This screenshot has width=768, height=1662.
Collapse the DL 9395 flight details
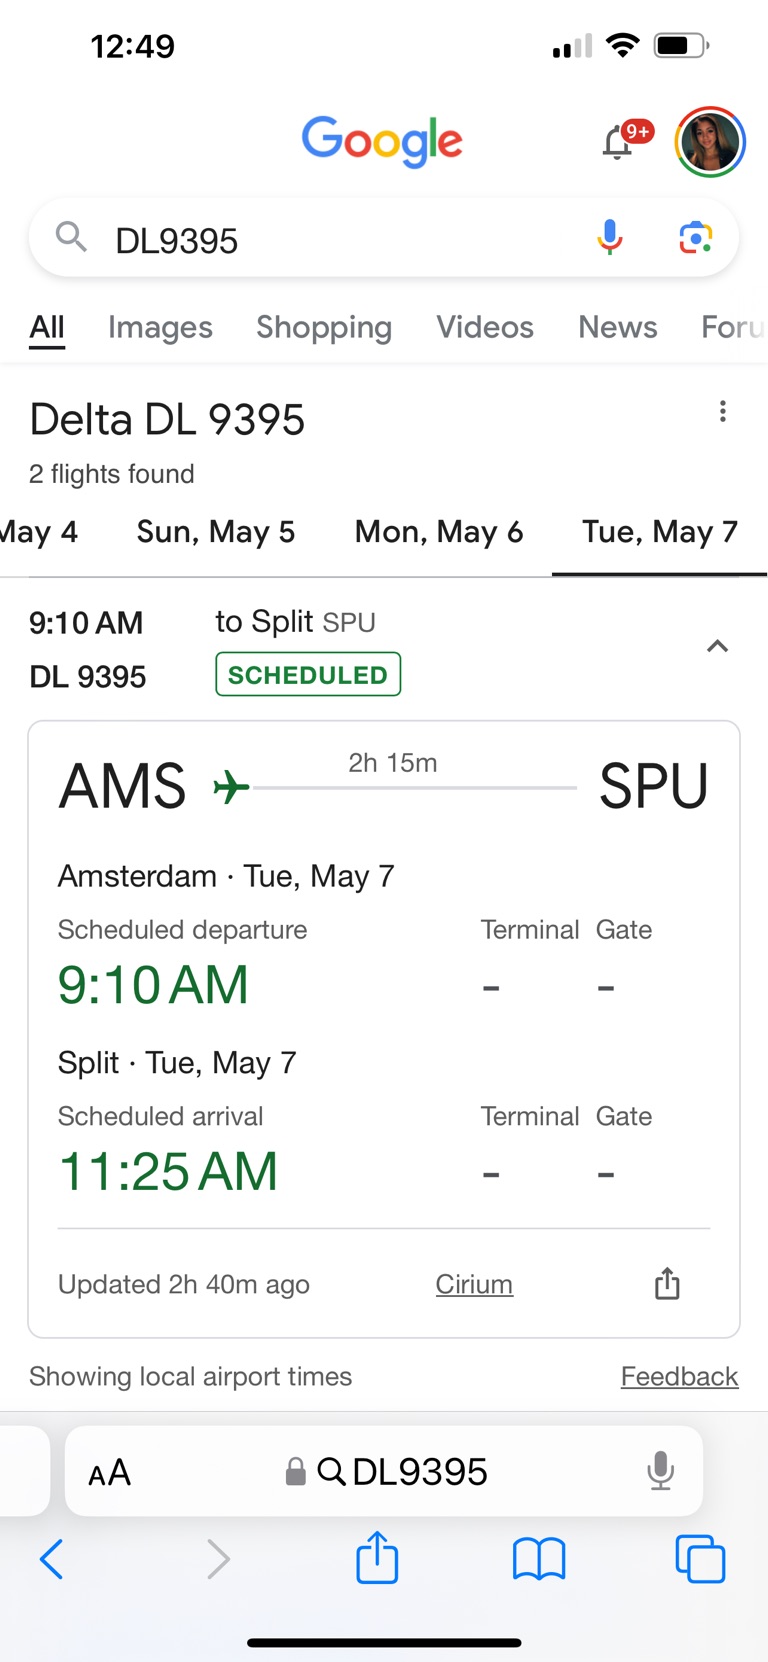tap(717, 646)
